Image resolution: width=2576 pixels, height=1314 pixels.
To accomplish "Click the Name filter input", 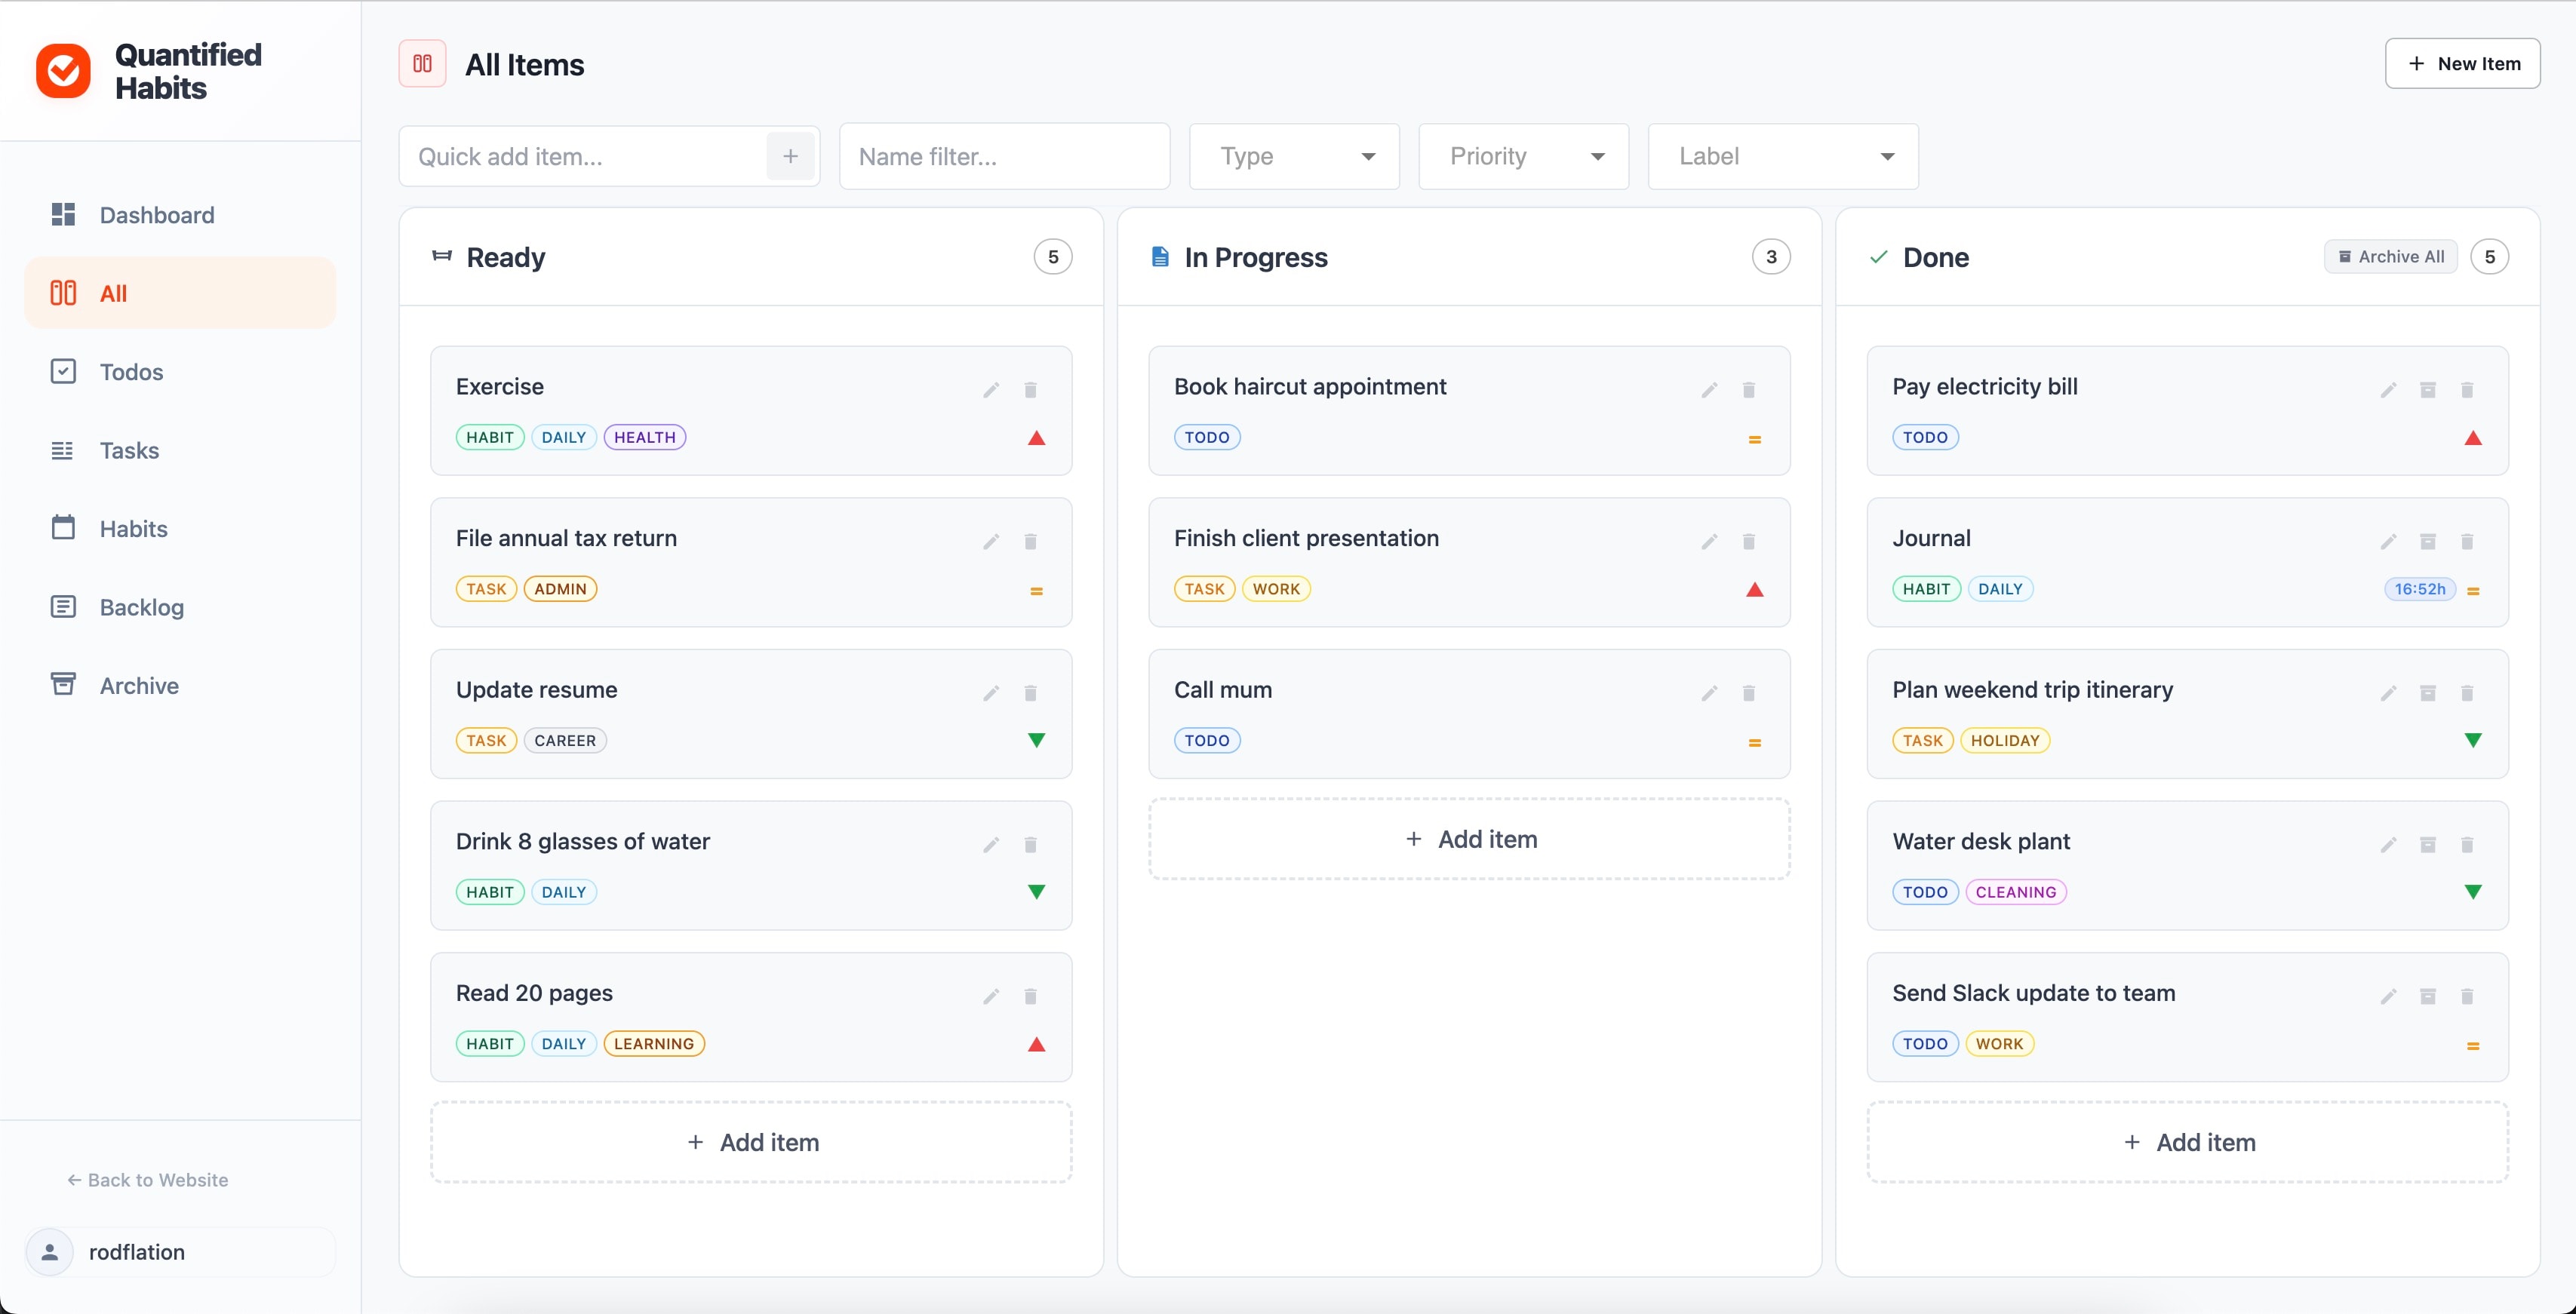I will click(x=1004, y=156).
